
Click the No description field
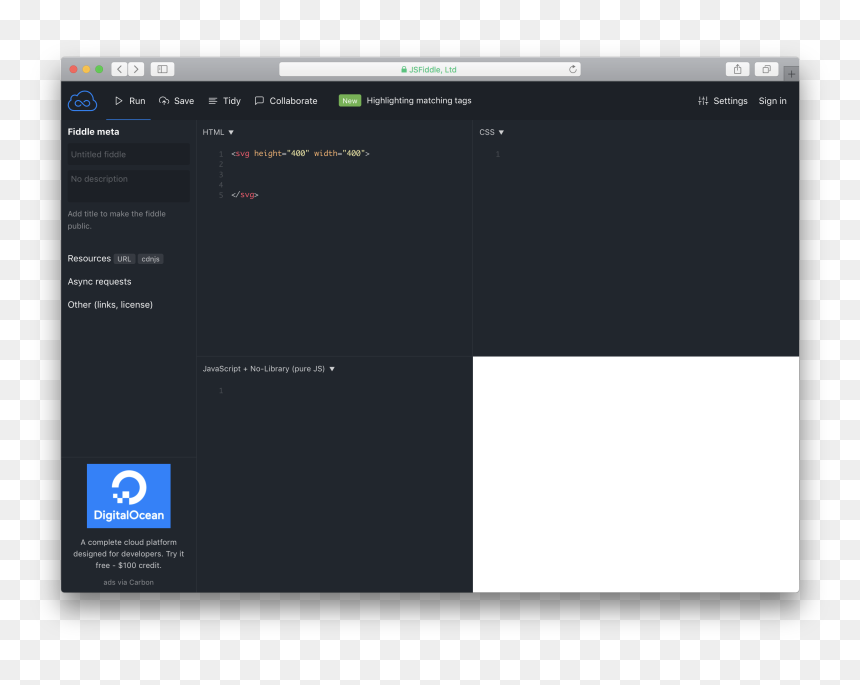(128, 185)
